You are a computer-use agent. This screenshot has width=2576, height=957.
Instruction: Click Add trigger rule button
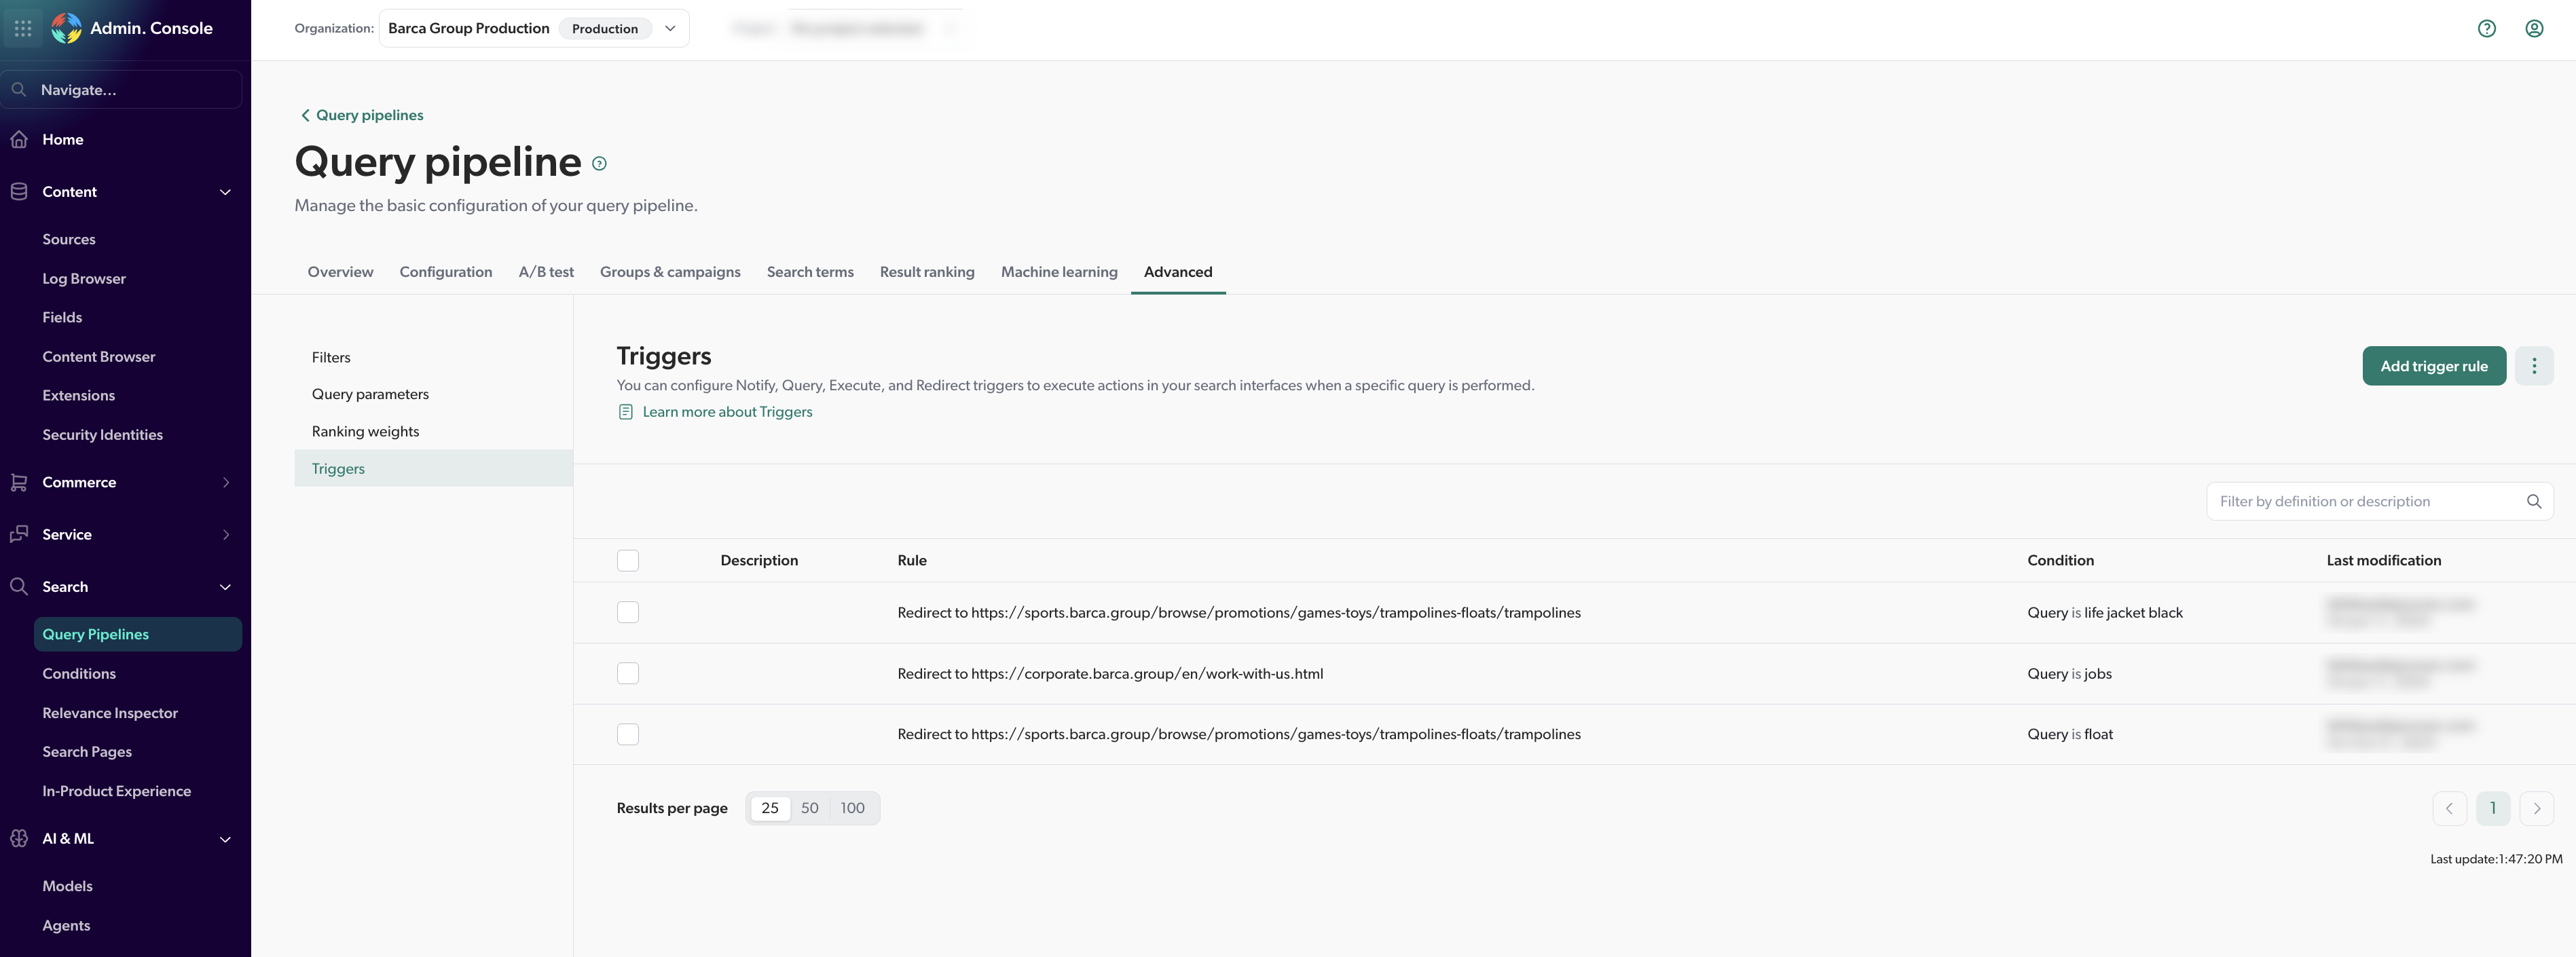[x=2434, y=366]
